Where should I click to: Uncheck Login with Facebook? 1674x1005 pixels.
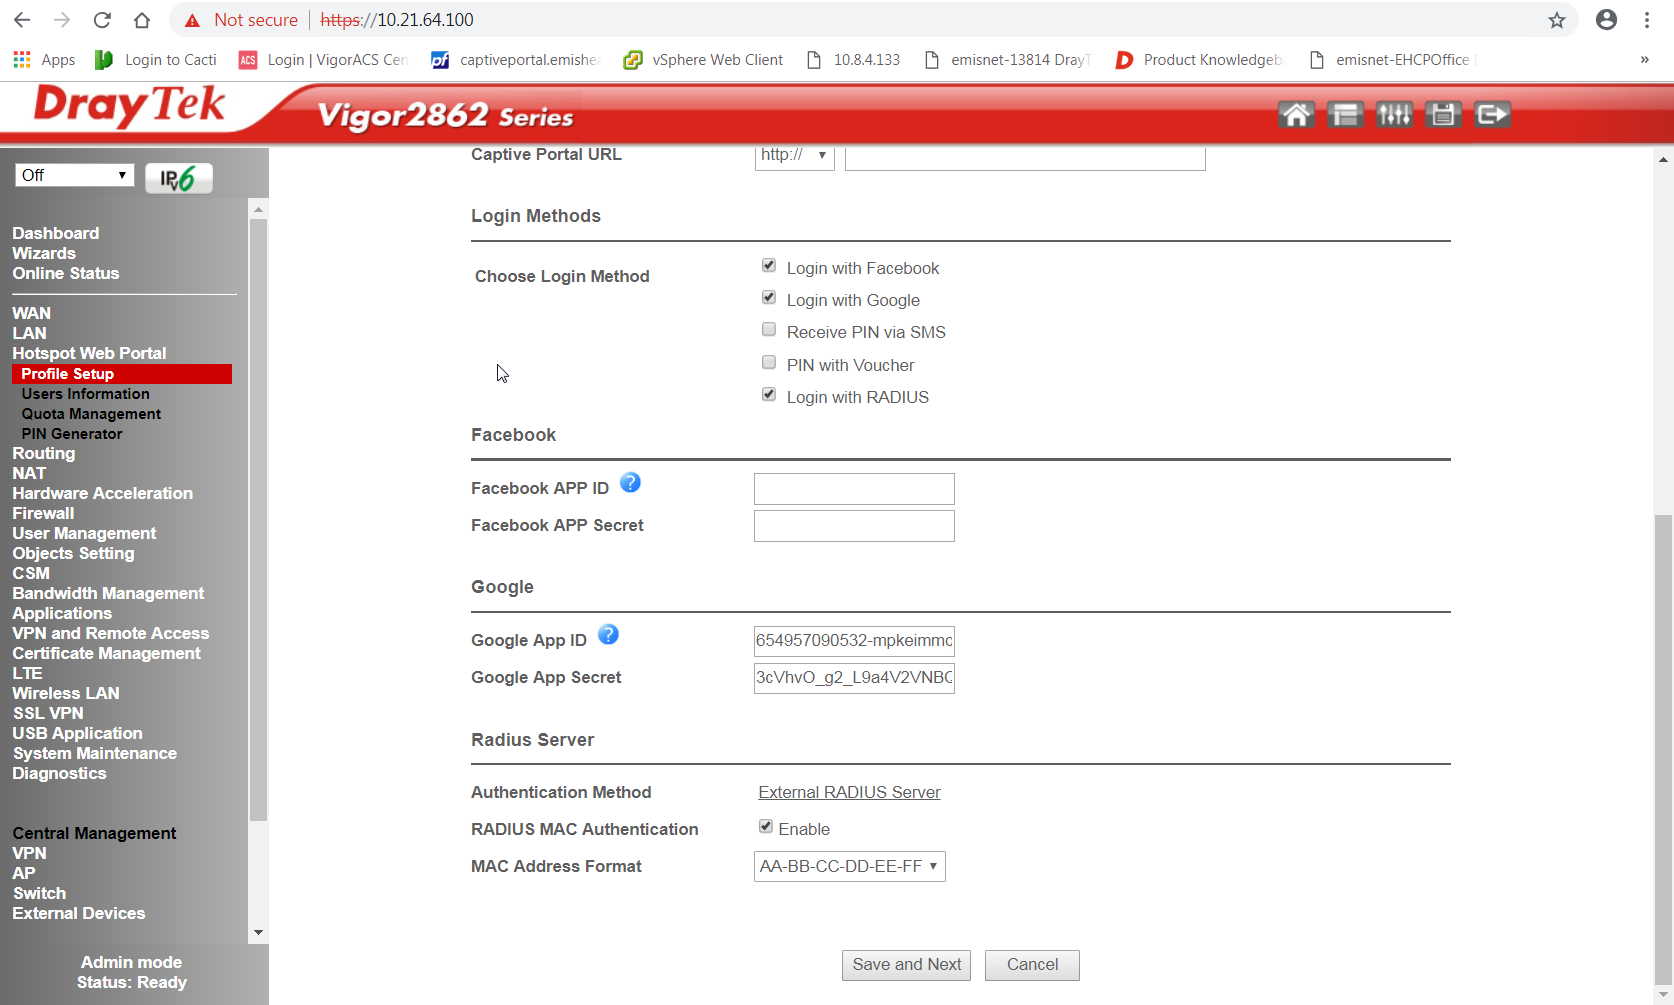click(x=769, y=266)
